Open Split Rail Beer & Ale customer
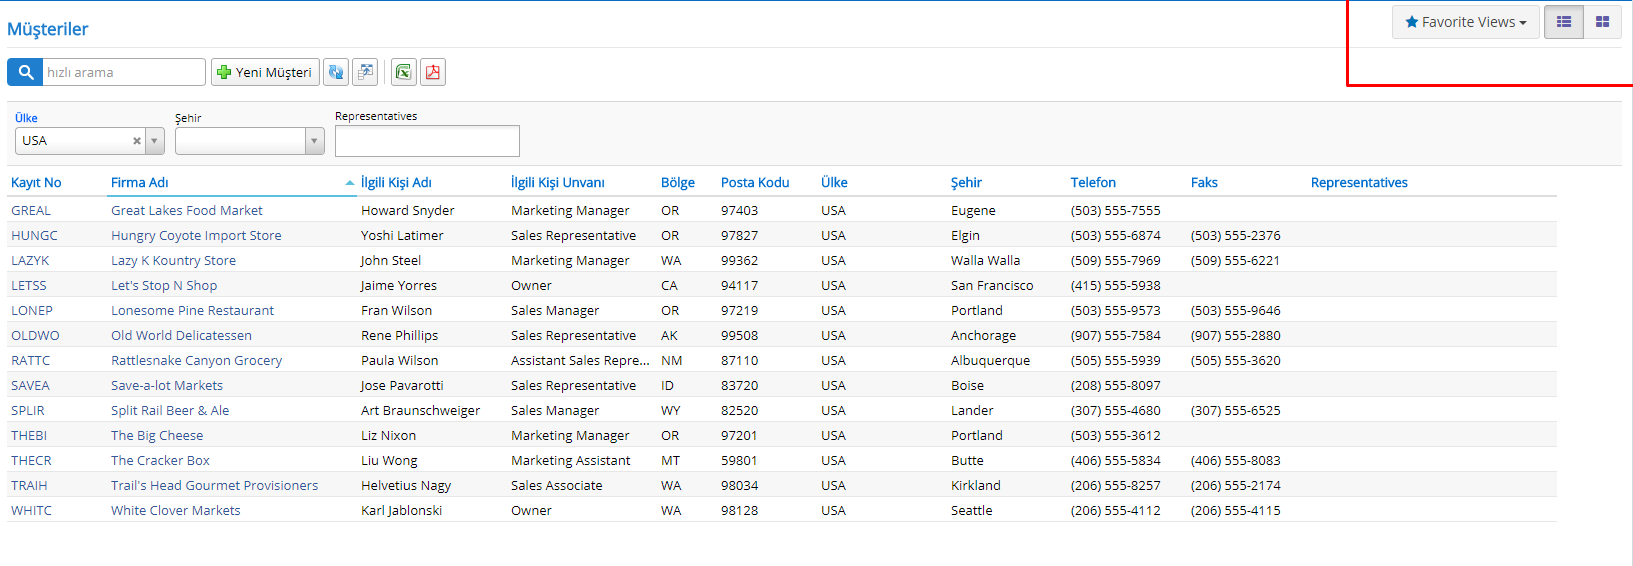 point(170,410)
